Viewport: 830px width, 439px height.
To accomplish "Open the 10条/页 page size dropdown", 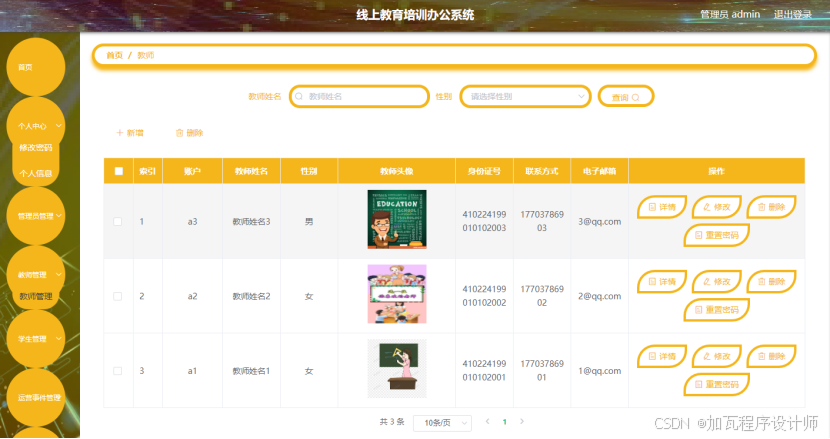I will (442, 423).
